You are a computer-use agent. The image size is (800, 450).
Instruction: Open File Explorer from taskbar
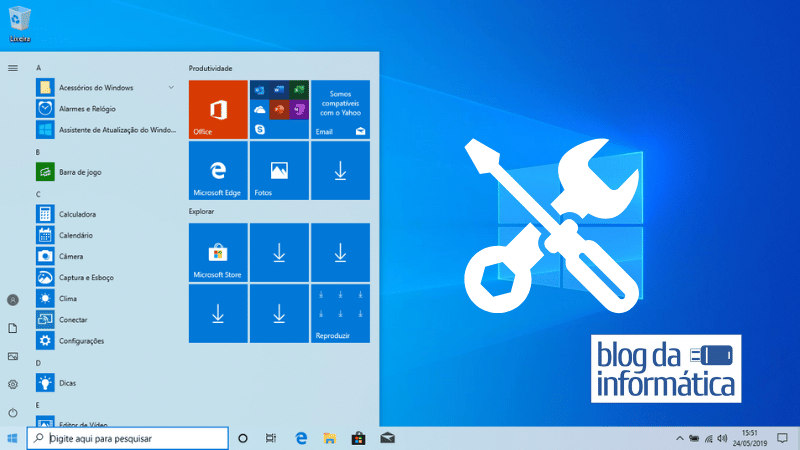(330, 438)
